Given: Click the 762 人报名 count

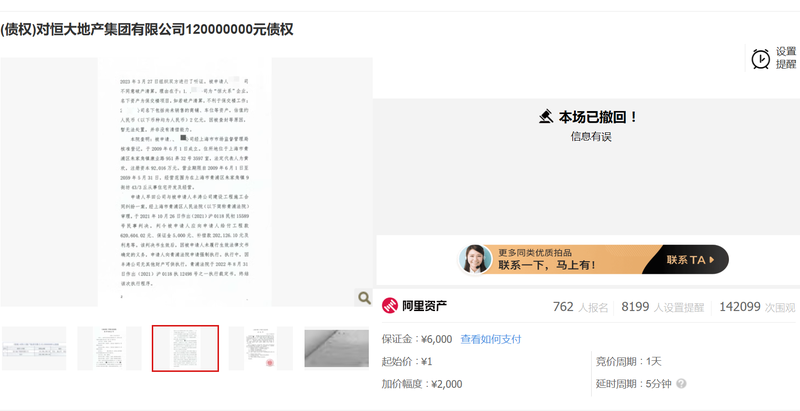Looking at the screenshot, I should pos(581,307).
